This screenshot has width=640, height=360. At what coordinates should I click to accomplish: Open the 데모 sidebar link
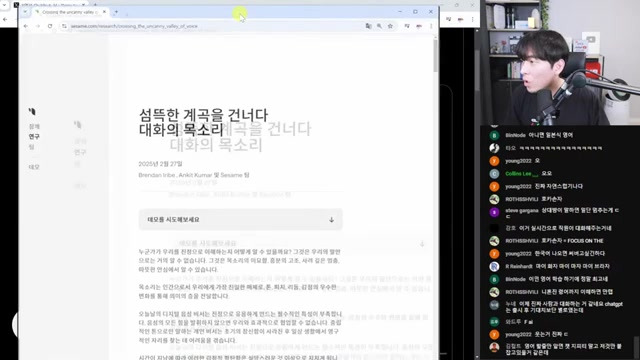coord(34,167)
